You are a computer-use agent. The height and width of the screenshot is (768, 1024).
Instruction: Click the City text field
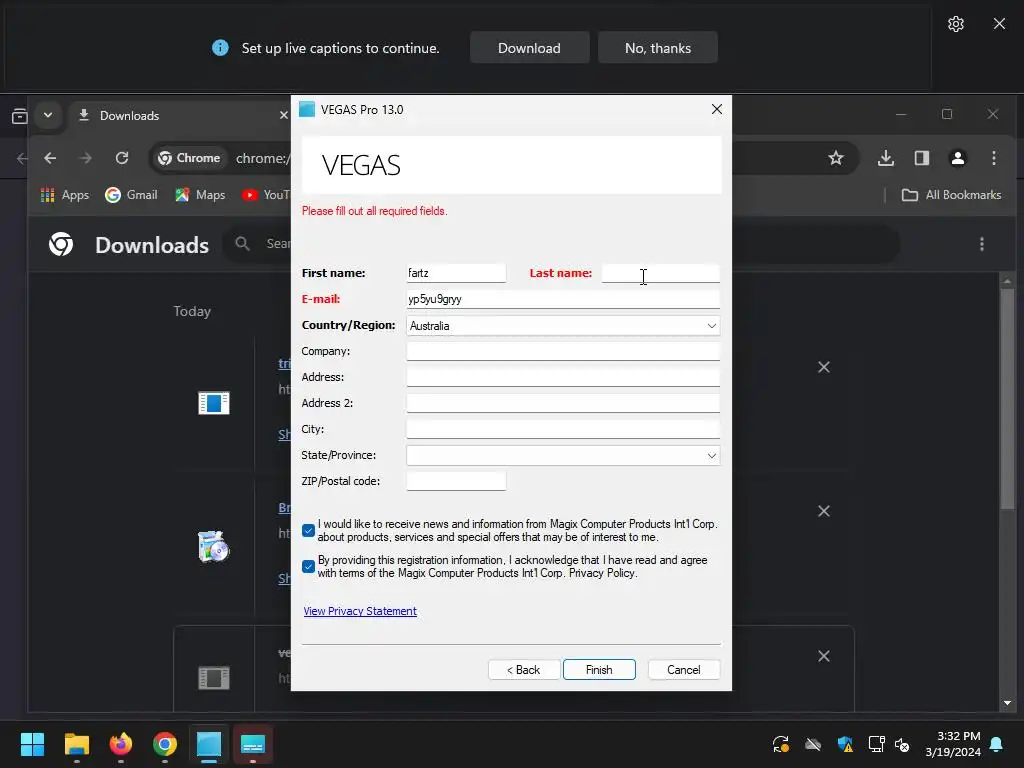tap(563, 429)
